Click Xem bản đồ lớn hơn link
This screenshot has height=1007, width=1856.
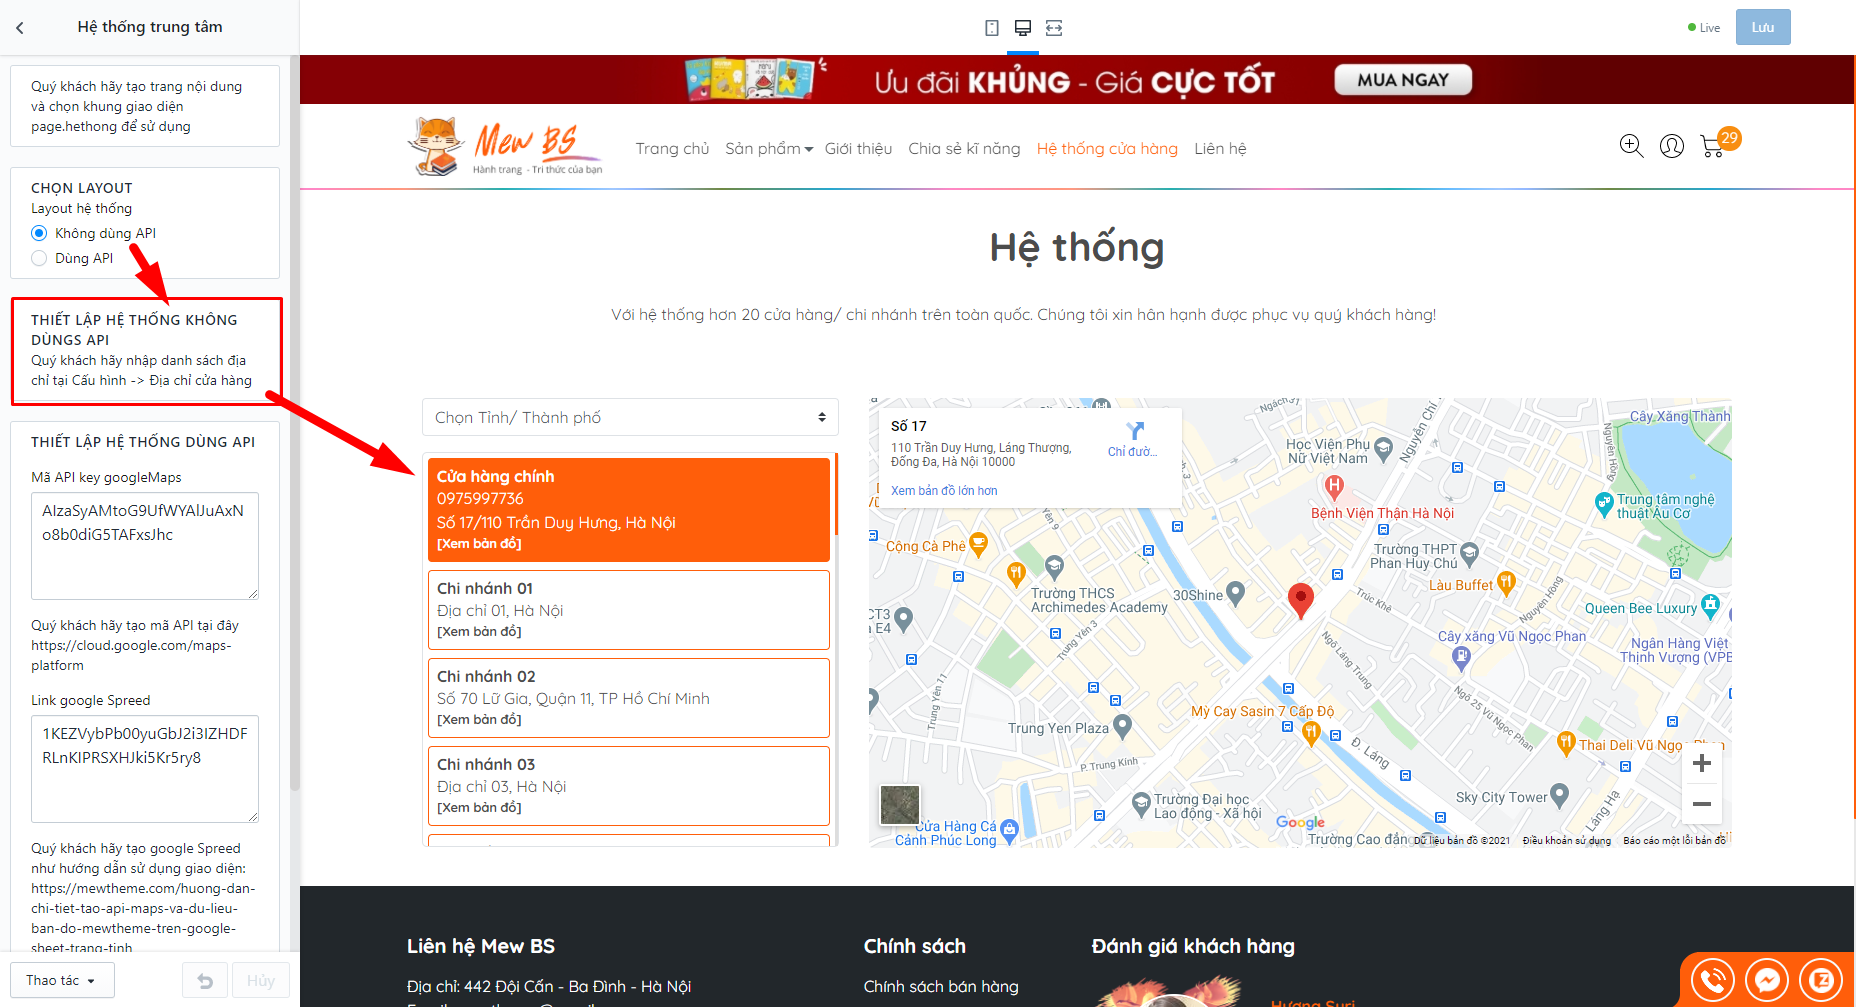coord(944,491)
